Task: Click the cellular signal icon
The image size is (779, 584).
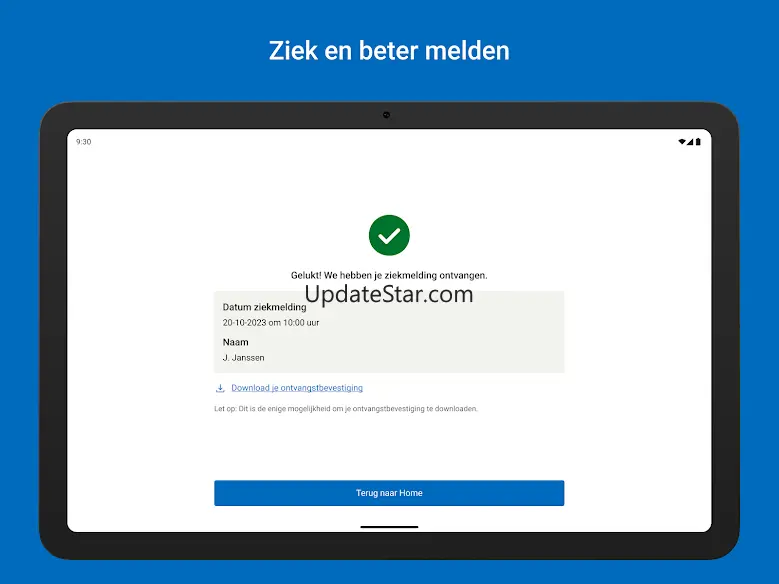Action: click(x=690, y=142)
